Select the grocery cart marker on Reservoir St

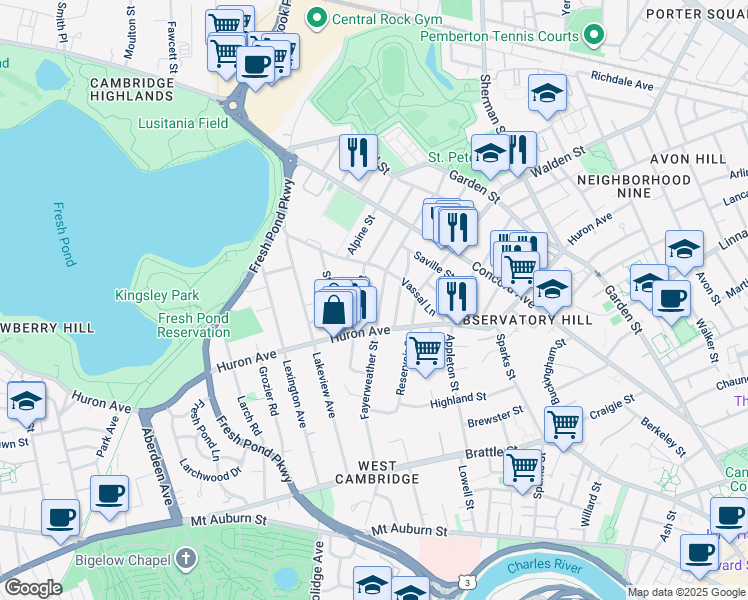(x=425, y=351)
